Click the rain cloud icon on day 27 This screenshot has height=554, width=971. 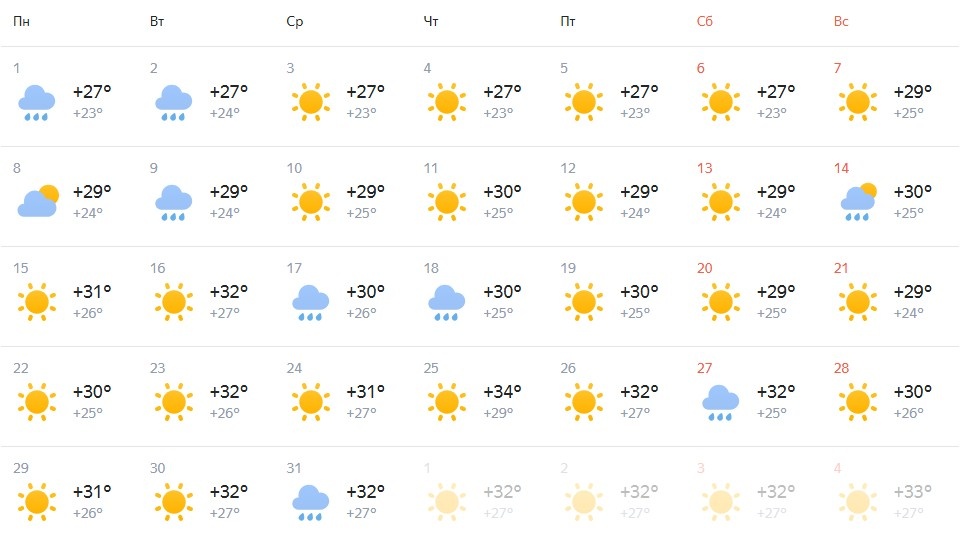tap(720, 403)
